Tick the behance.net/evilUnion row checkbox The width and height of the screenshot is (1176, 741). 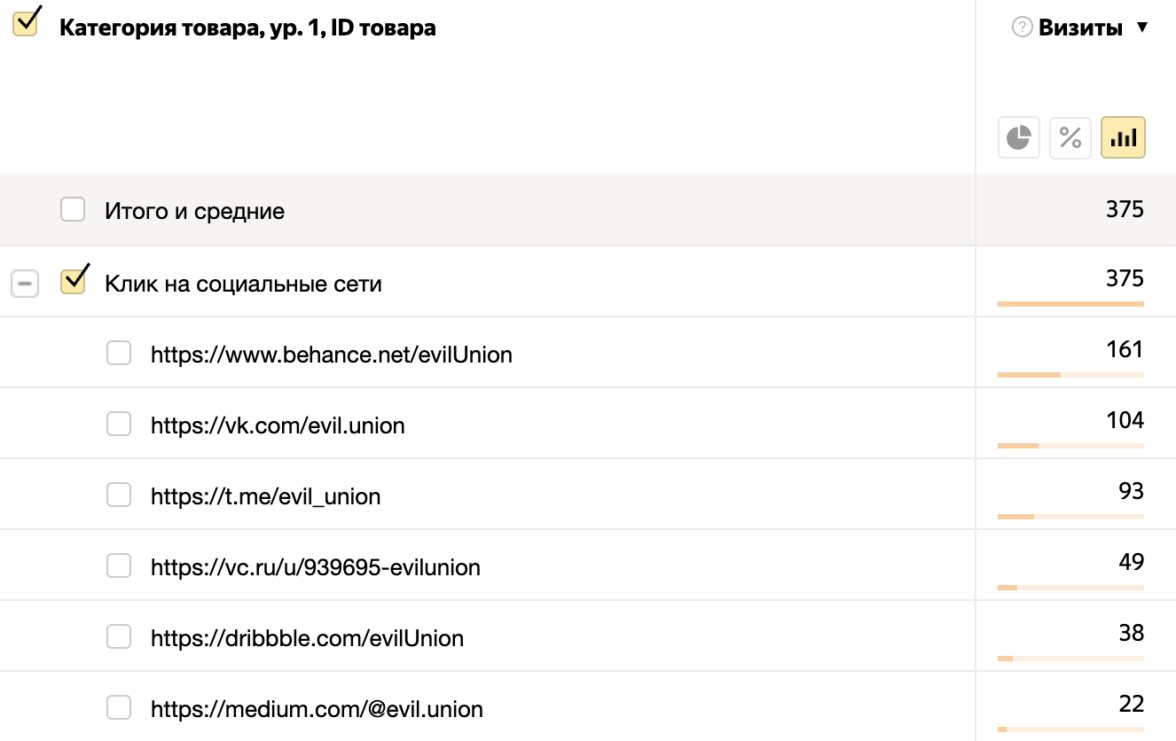tap(119, 353)
